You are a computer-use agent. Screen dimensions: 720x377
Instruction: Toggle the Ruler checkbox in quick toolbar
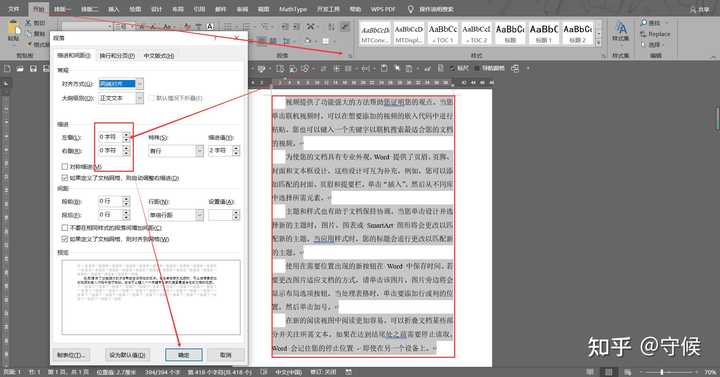(x=452, y=68)
